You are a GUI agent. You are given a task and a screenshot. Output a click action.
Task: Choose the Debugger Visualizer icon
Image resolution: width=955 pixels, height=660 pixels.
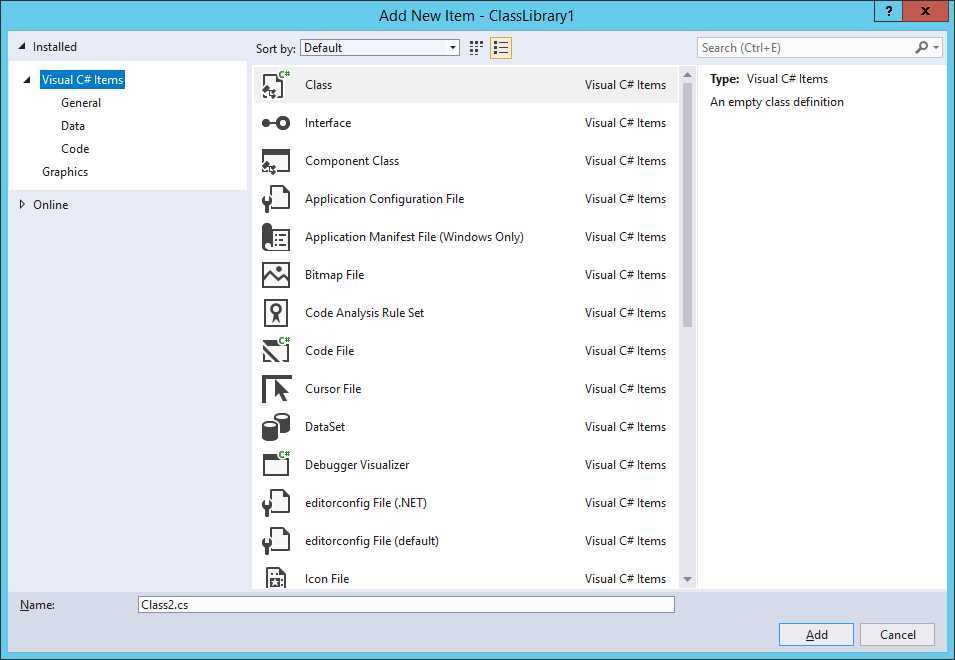276,465
